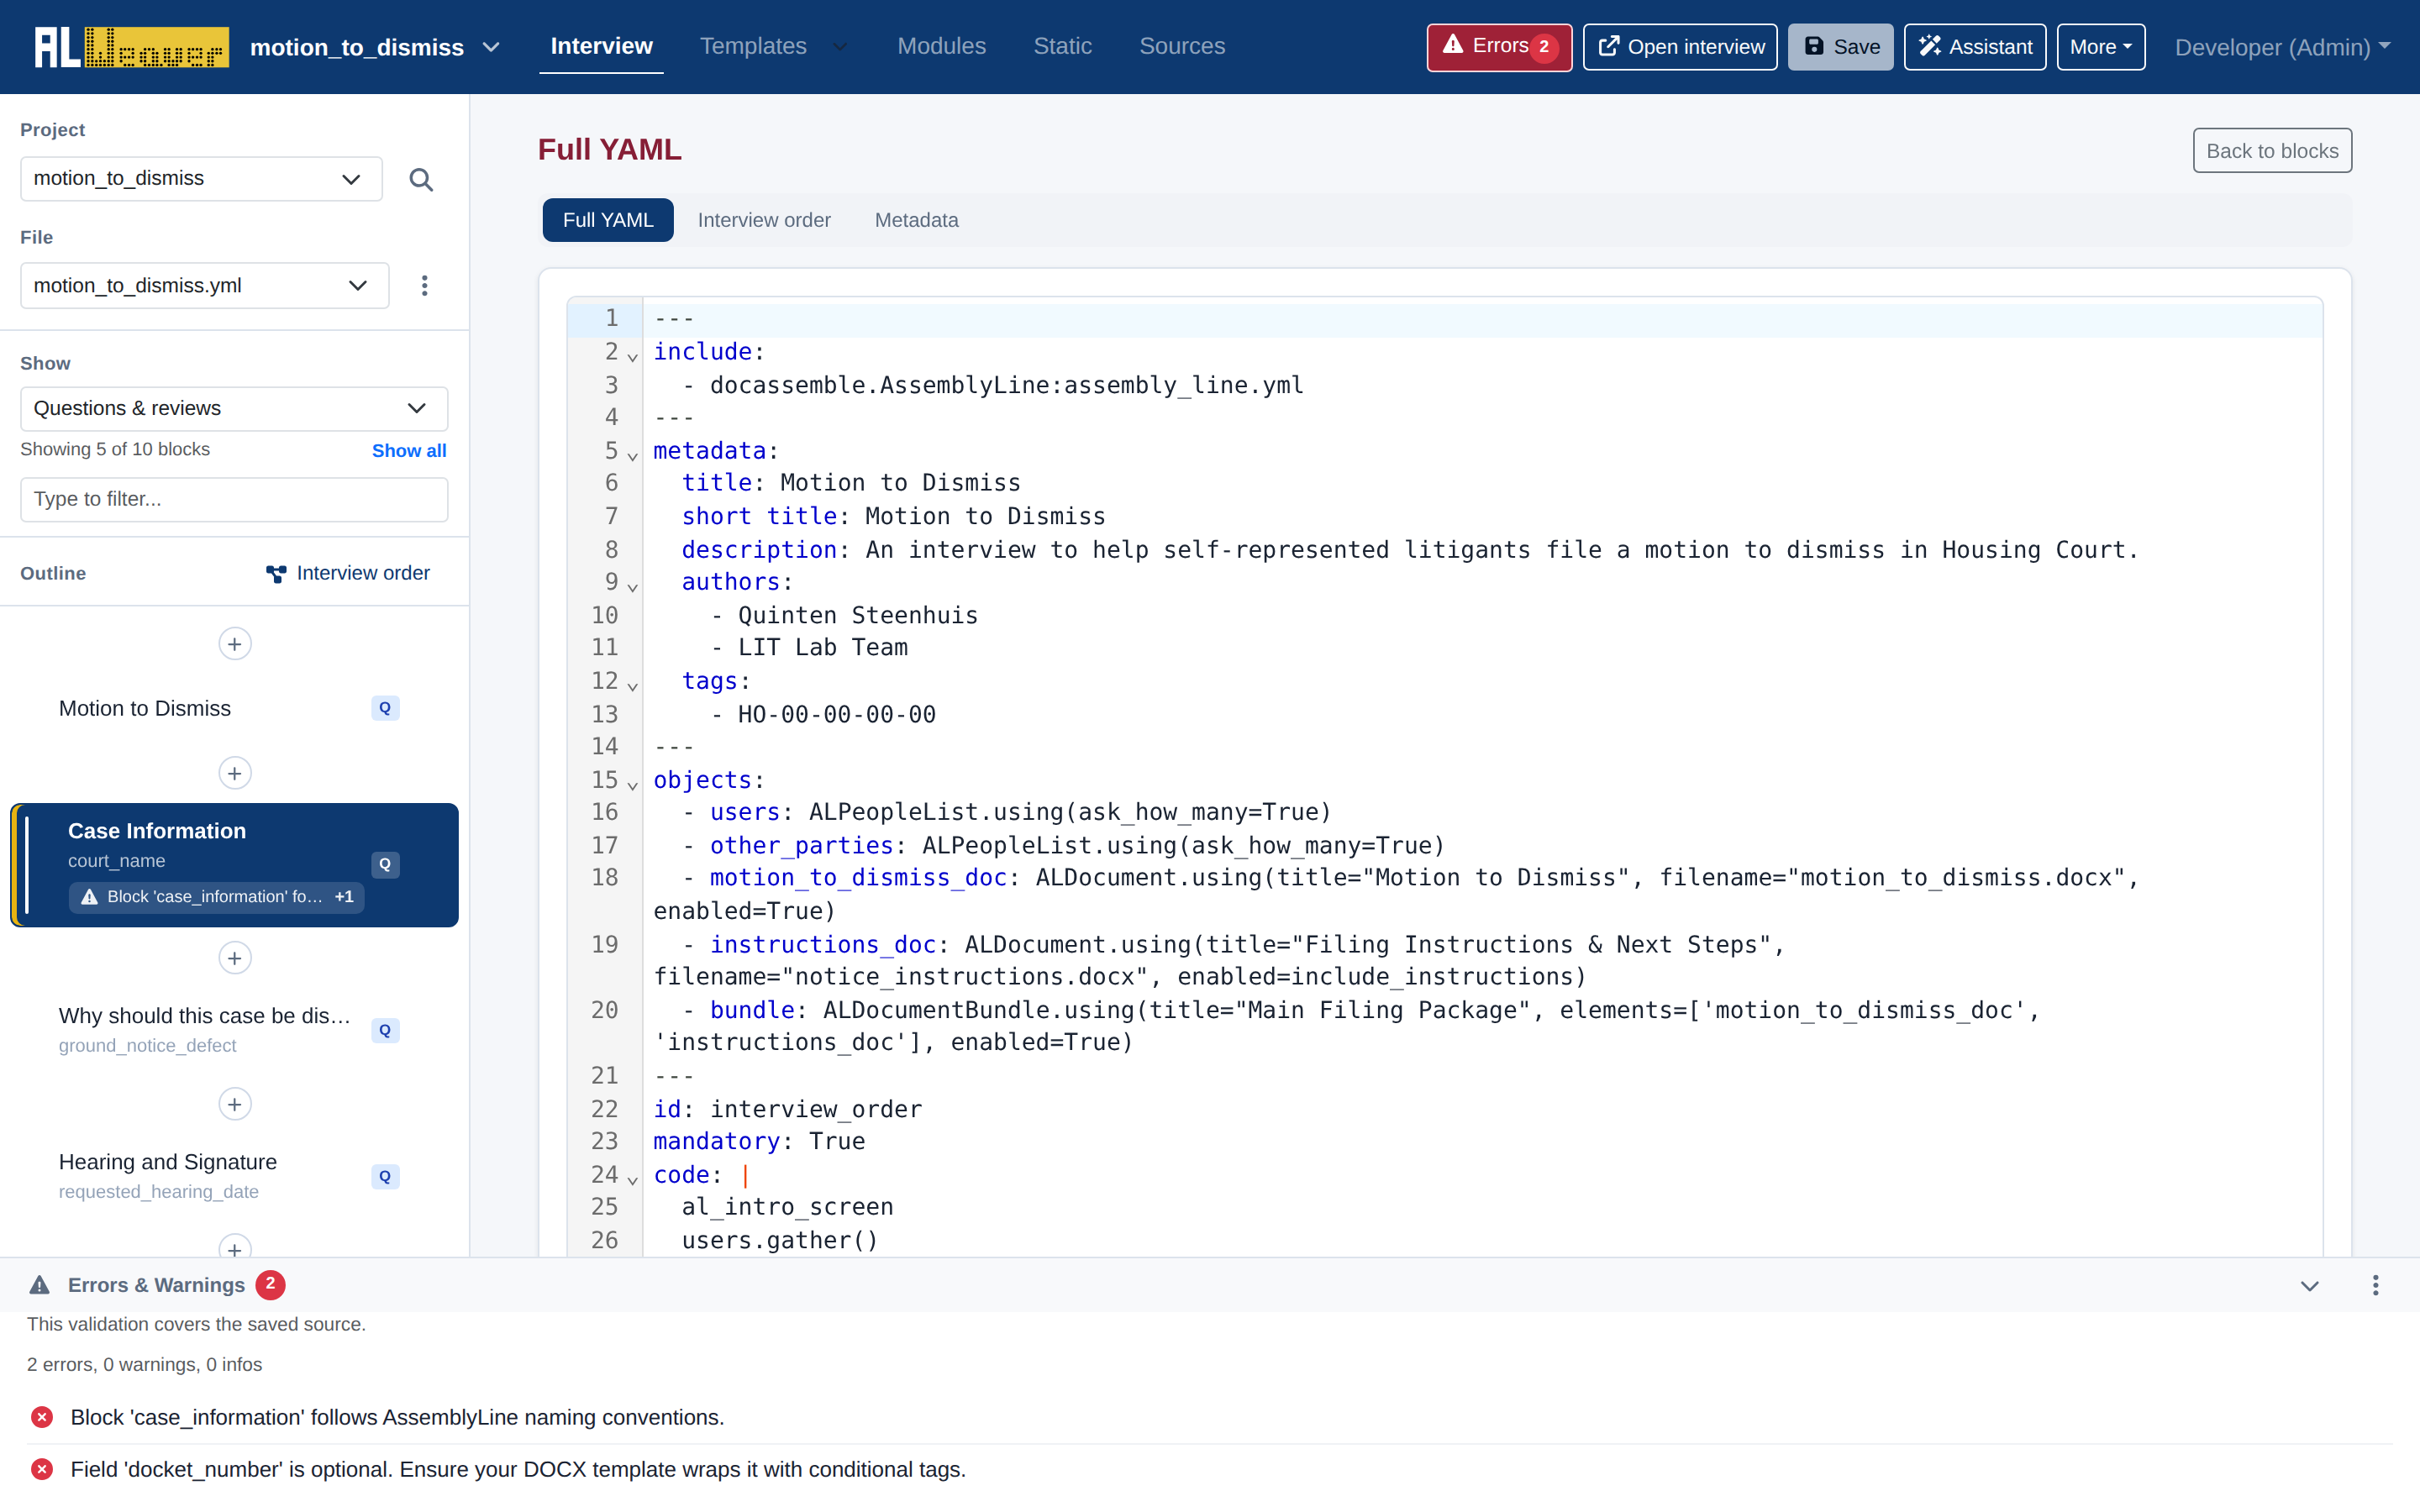The width and height of the screenshot is (2420, 1512).
Task: Open the File select motion_to_dismiss.yml
Action: (x=204, y=286)
